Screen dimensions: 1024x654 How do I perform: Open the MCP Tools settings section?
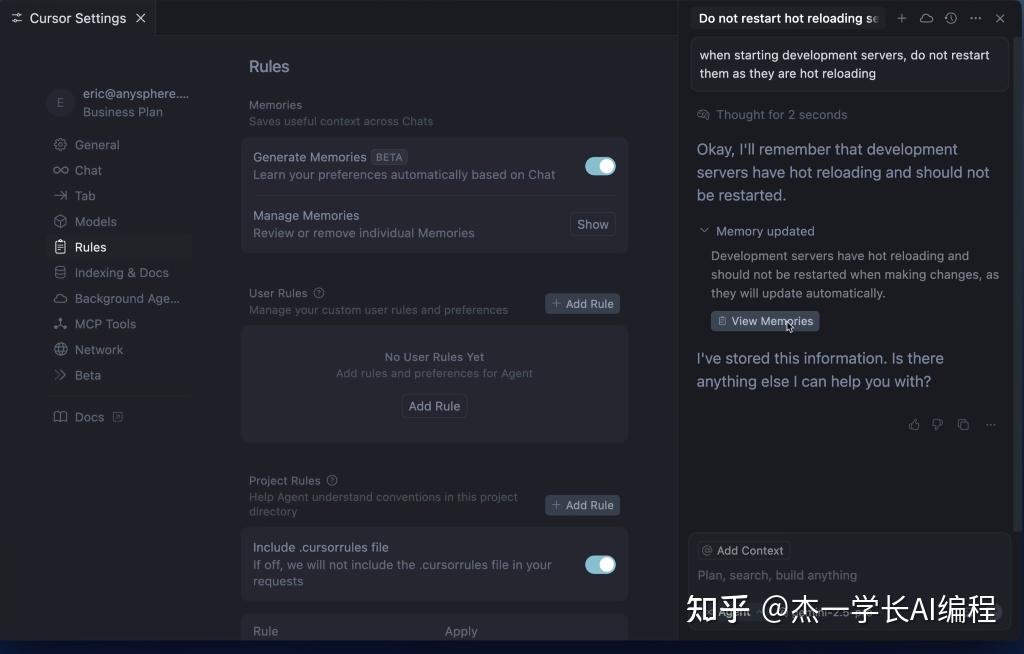(x=104, y=323)
